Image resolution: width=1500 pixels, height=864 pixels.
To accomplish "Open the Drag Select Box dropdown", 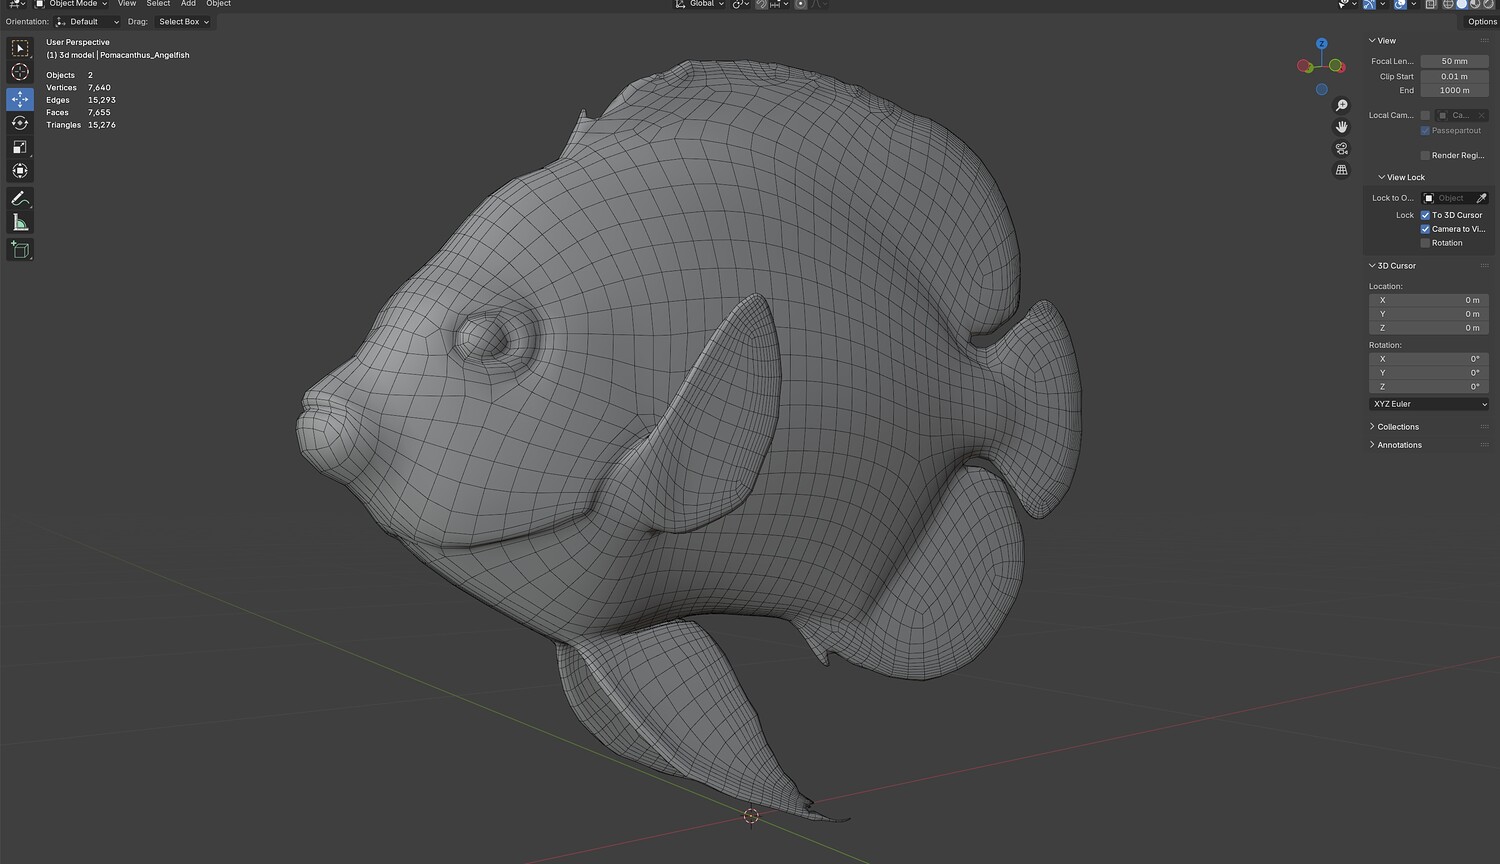I will 184,22.
